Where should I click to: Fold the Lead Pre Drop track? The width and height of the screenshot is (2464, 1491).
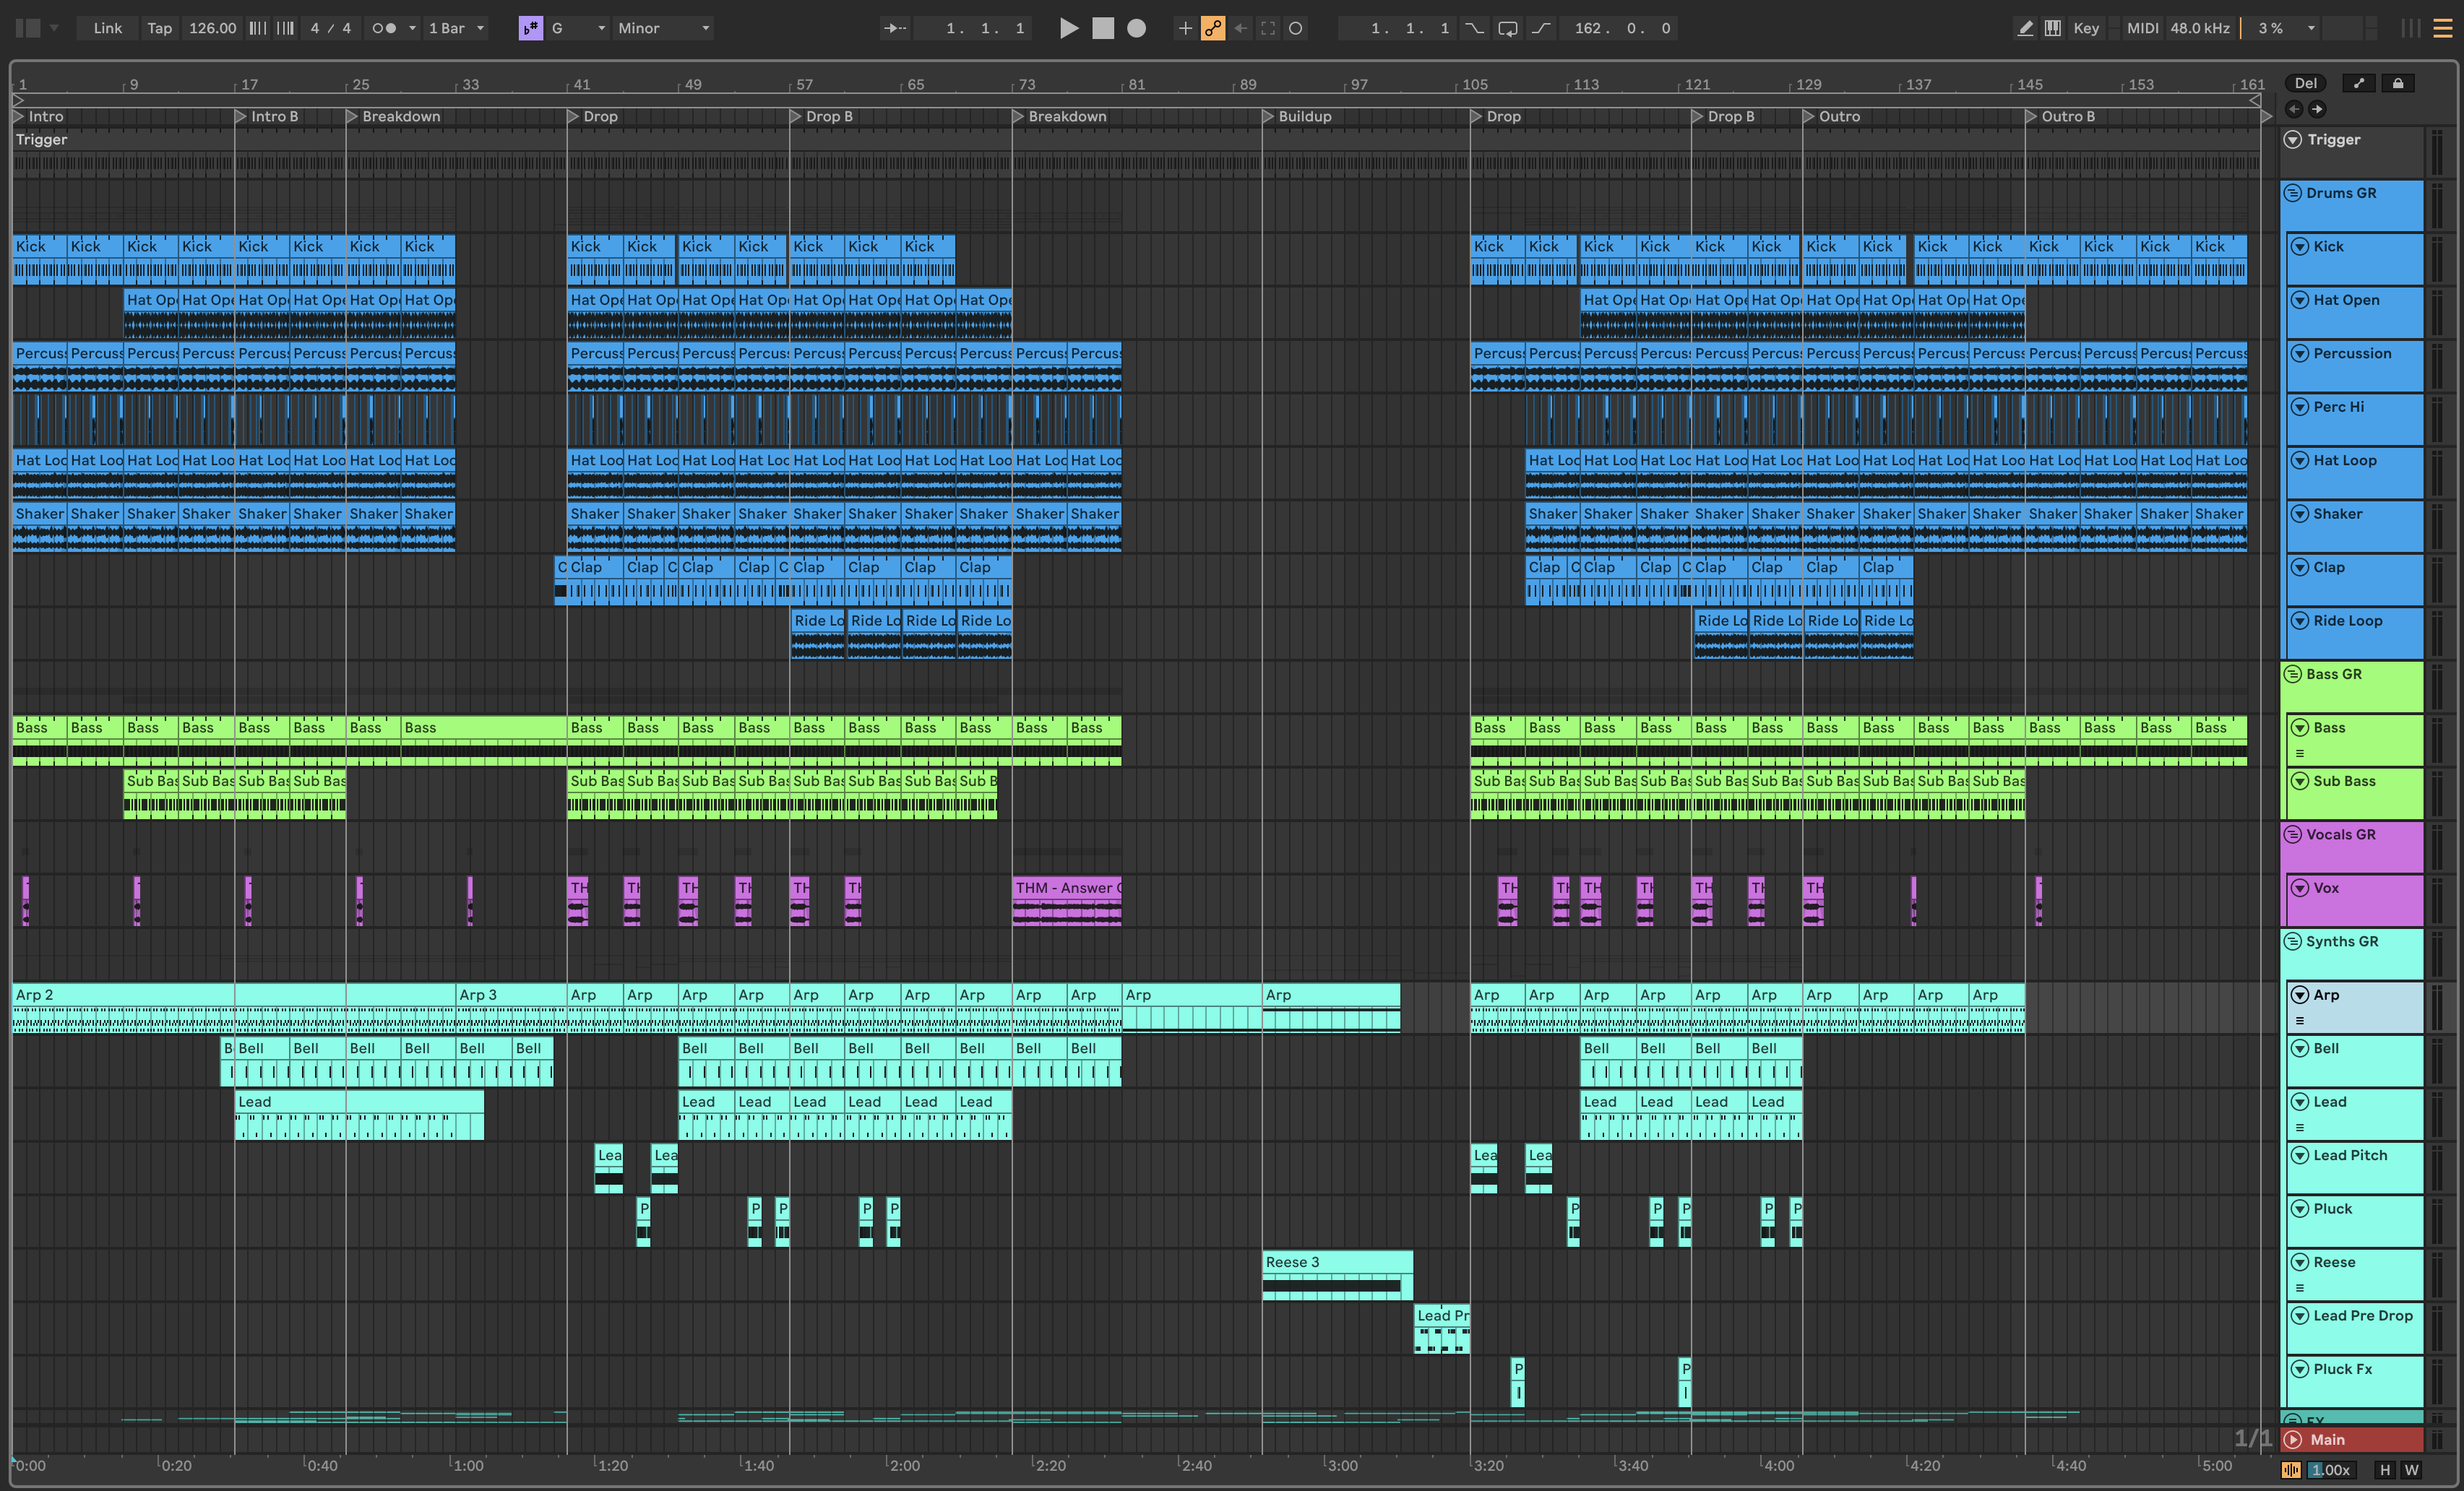[x=2300, y=1316]
